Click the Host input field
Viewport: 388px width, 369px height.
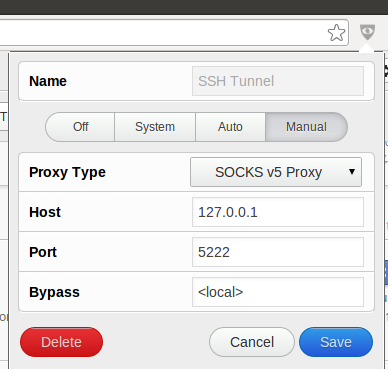(x=278, y=212)
